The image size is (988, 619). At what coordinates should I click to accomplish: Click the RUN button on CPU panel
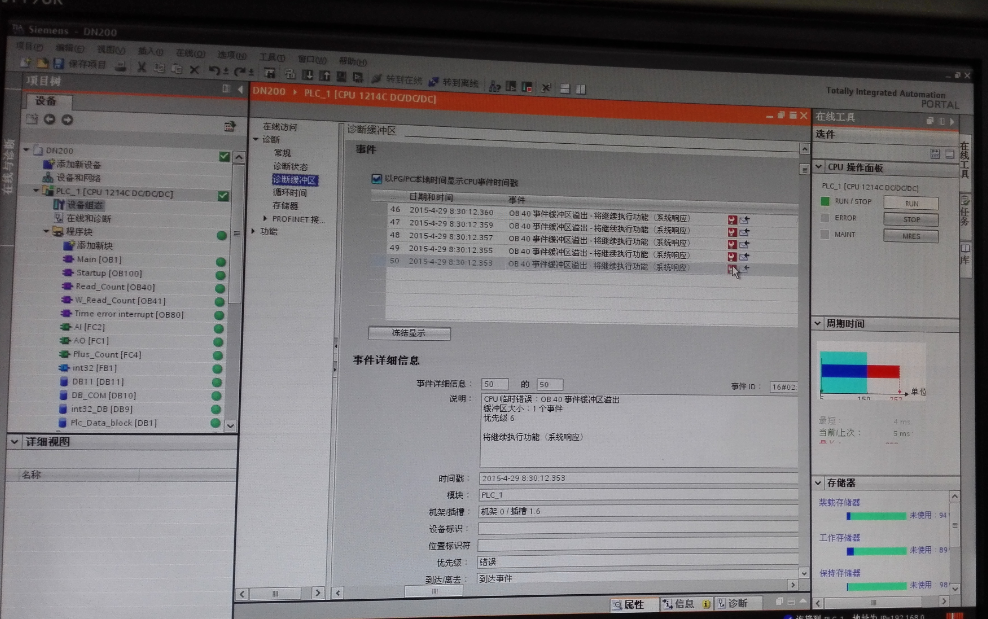tap(911, 203)
